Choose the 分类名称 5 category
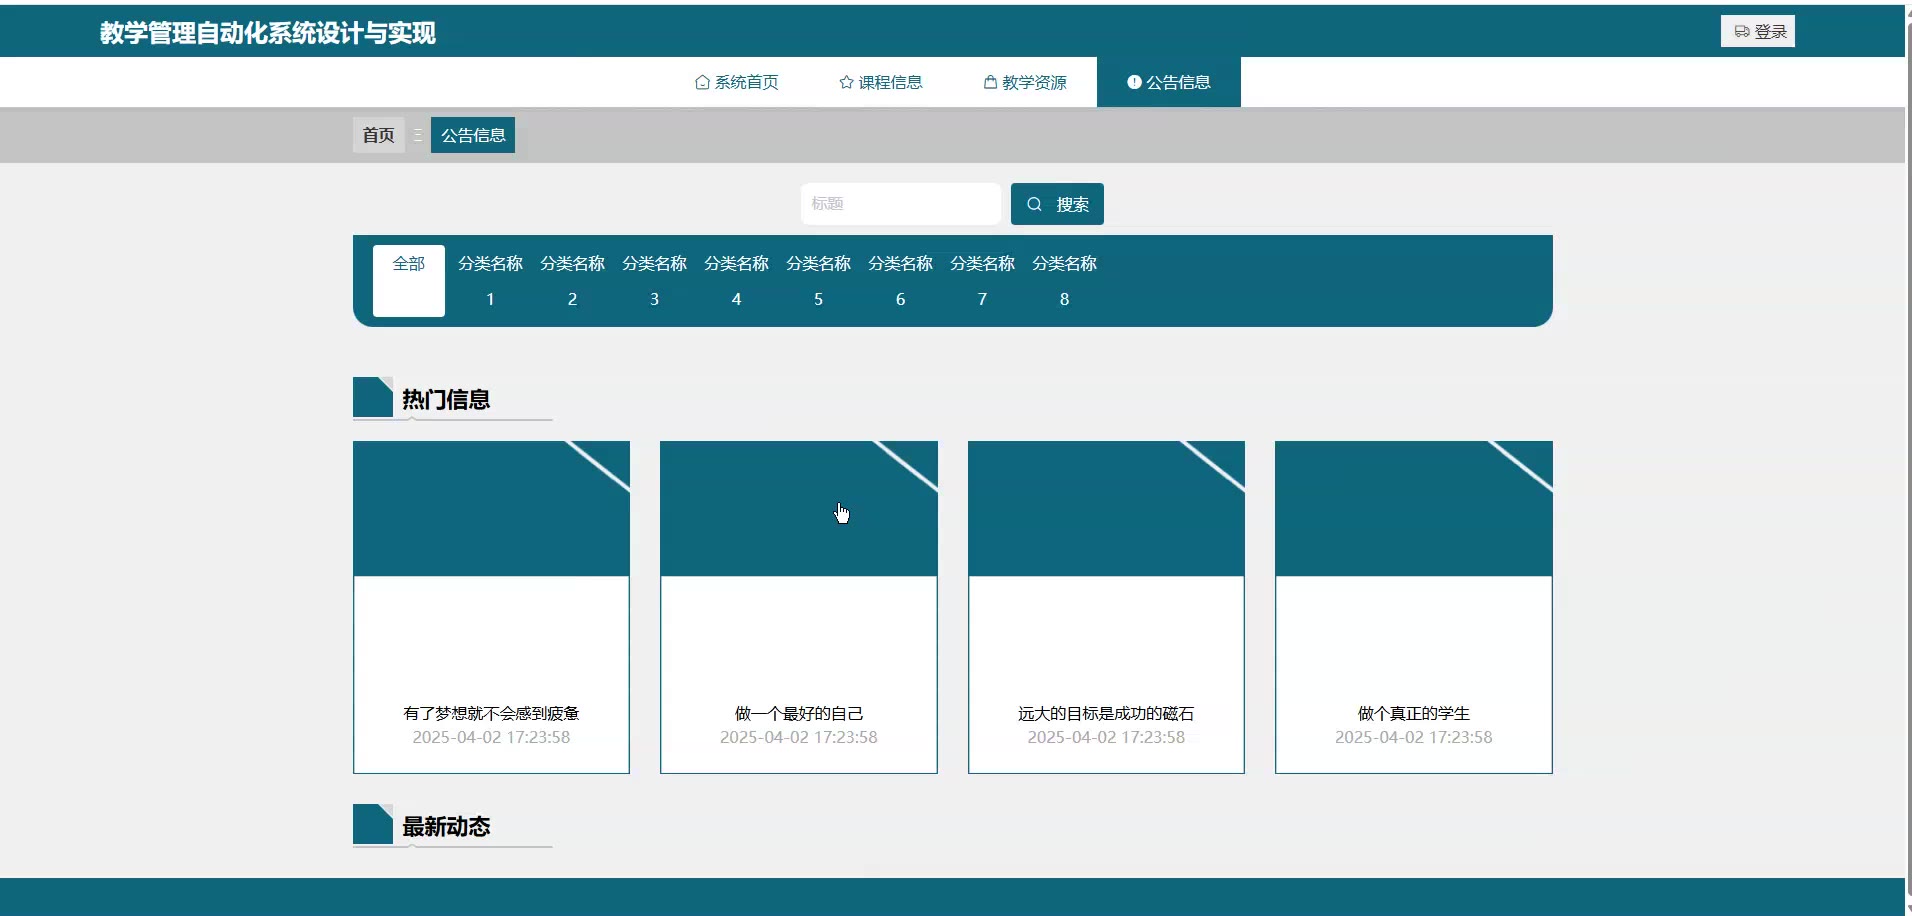 tap(818, 280)
